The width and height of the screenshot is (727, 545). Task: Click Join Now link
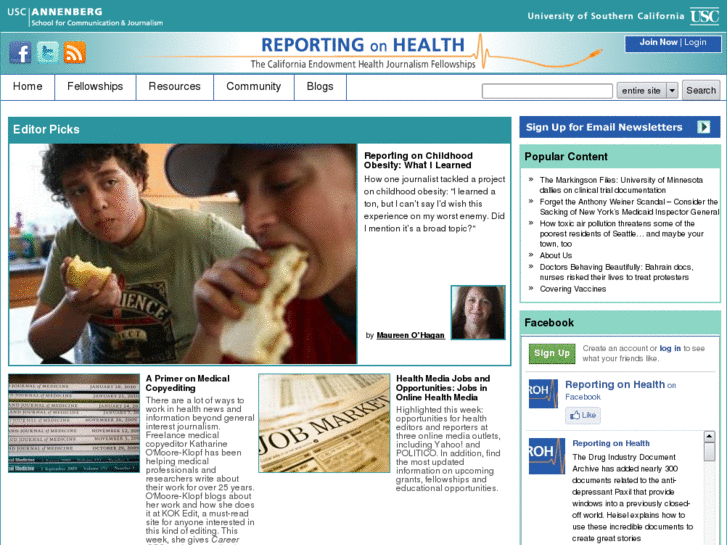(658, 42)
